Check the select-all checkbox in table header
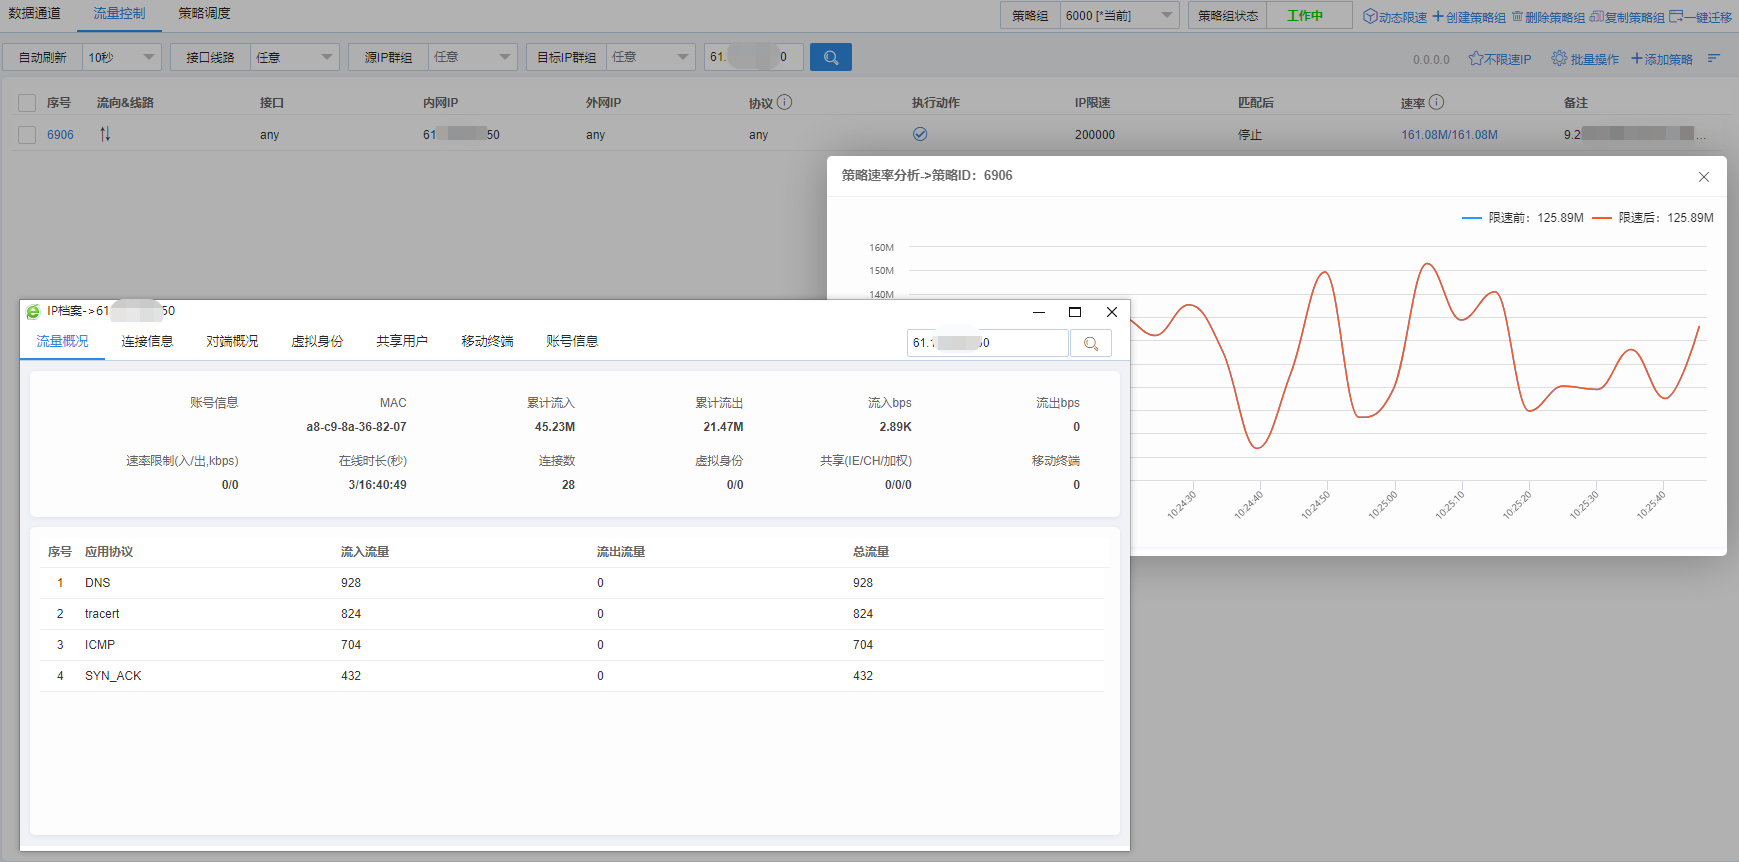1739x862 pixels. (27, 103)
